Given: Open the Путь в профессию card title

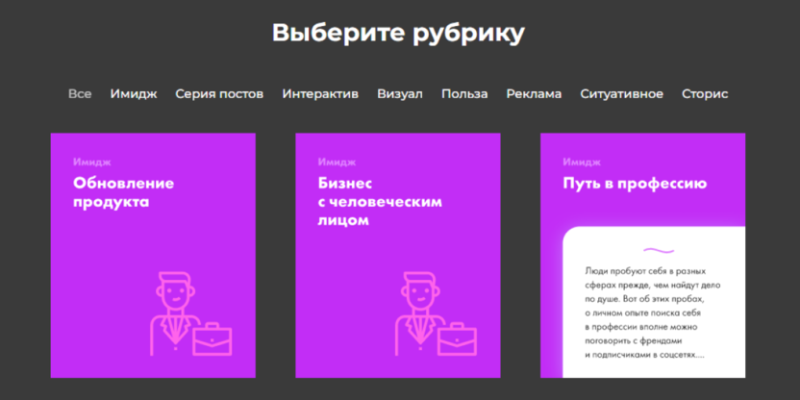Looking at the screenshot, I should point(635,183).
